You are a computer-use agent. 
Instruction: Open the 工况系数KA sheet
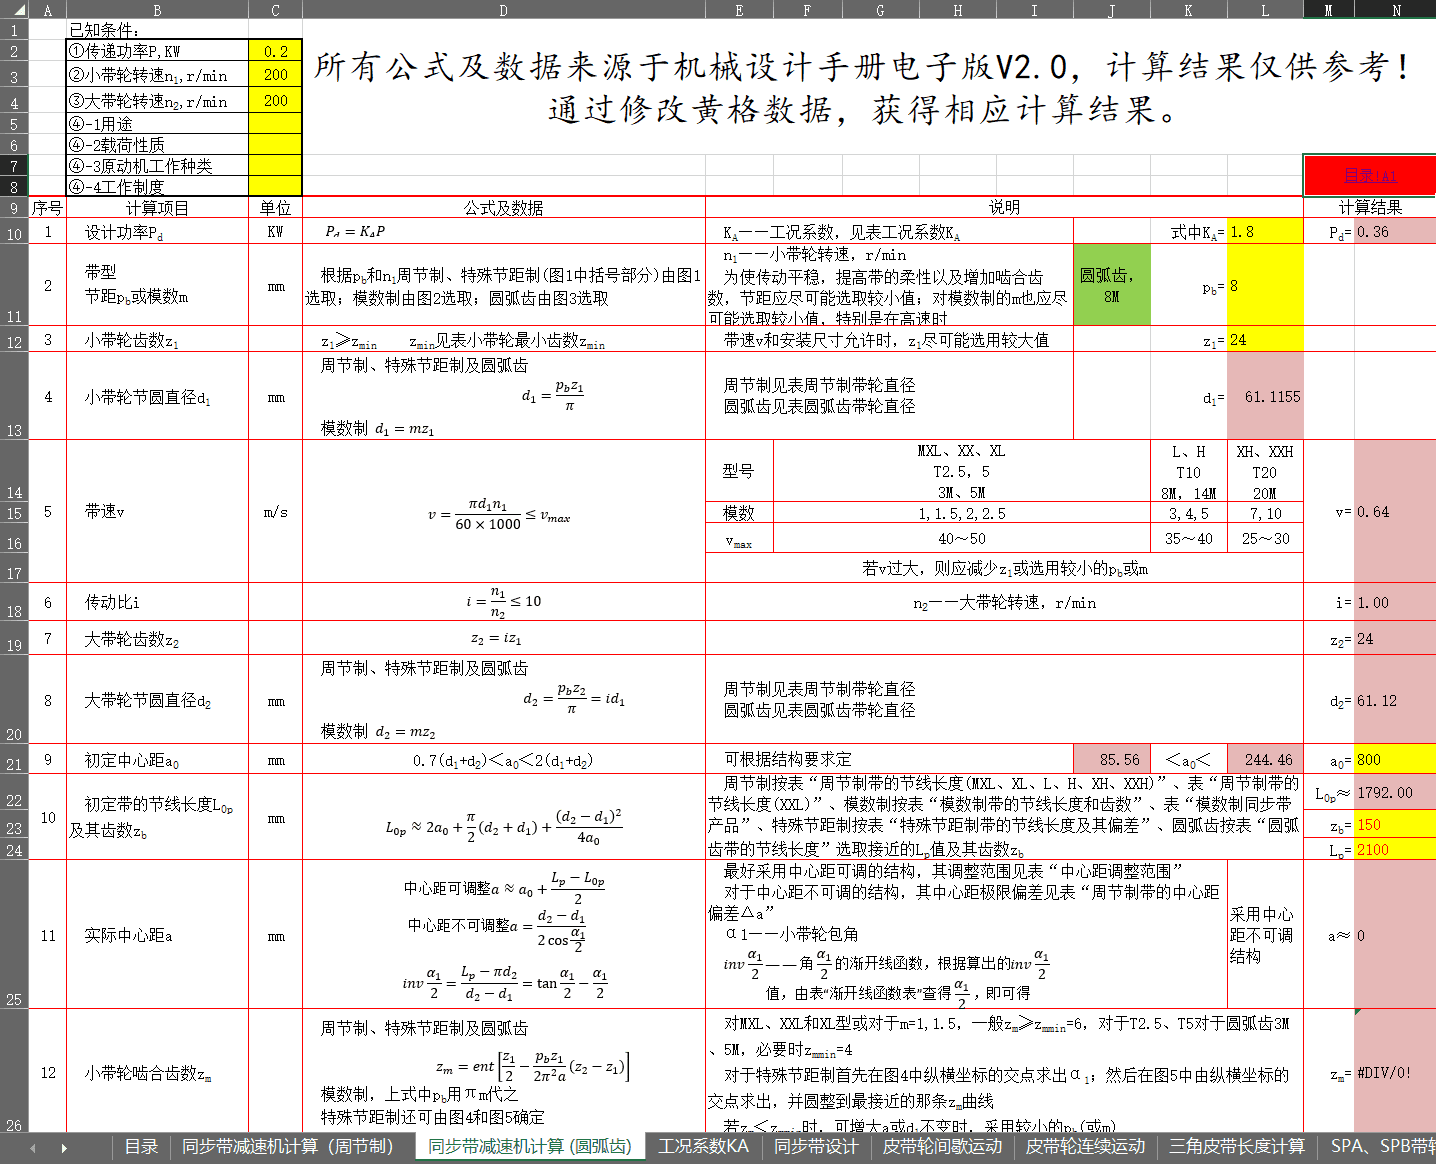pyautogui.click(x=703, y=1148)
